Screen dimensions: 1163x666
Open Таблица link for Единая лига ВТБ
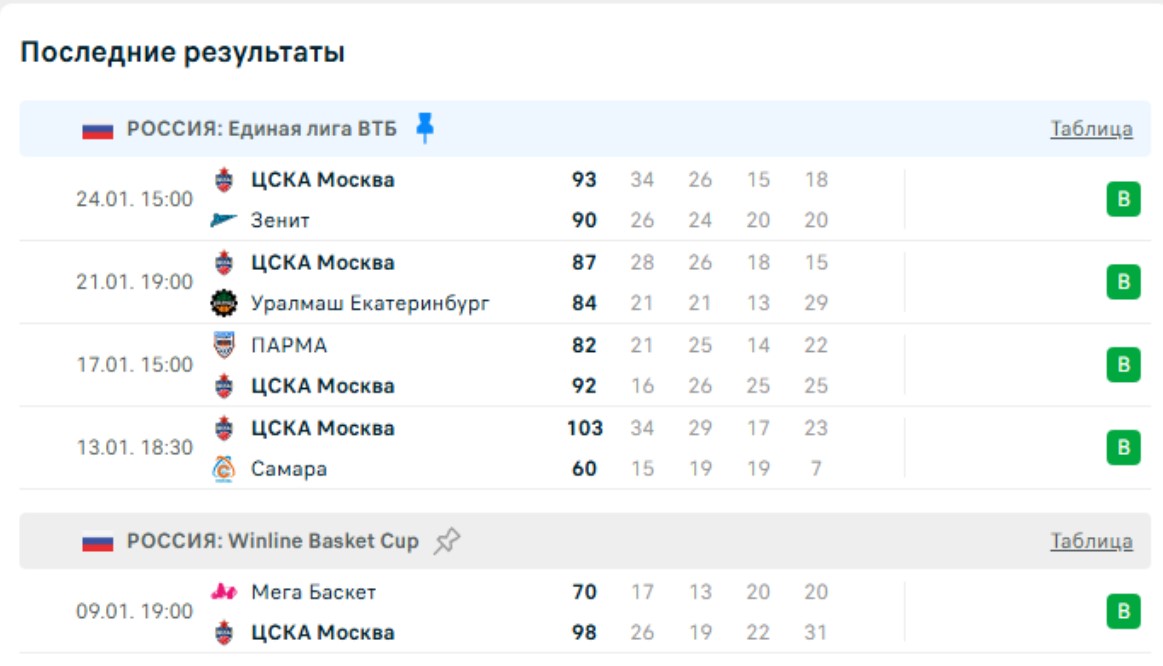(1091, 129)
